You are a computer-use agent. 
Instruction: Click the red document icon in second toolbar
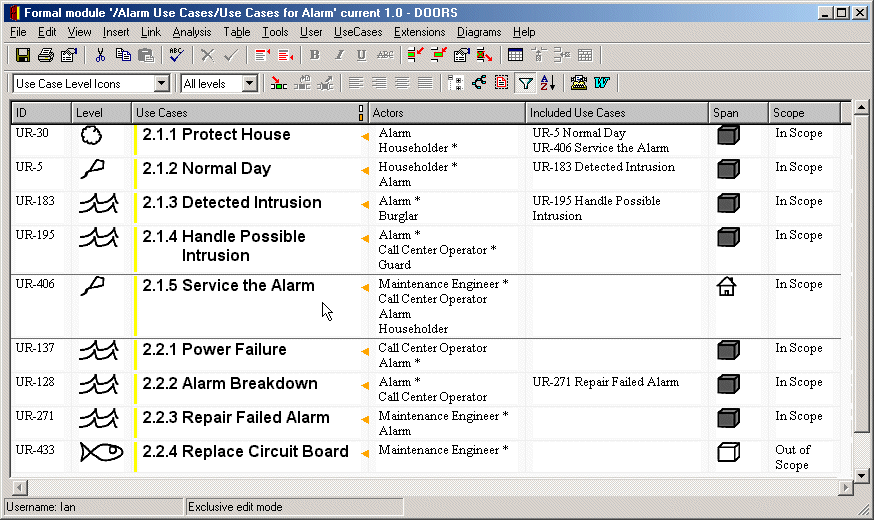click(501, 84)
